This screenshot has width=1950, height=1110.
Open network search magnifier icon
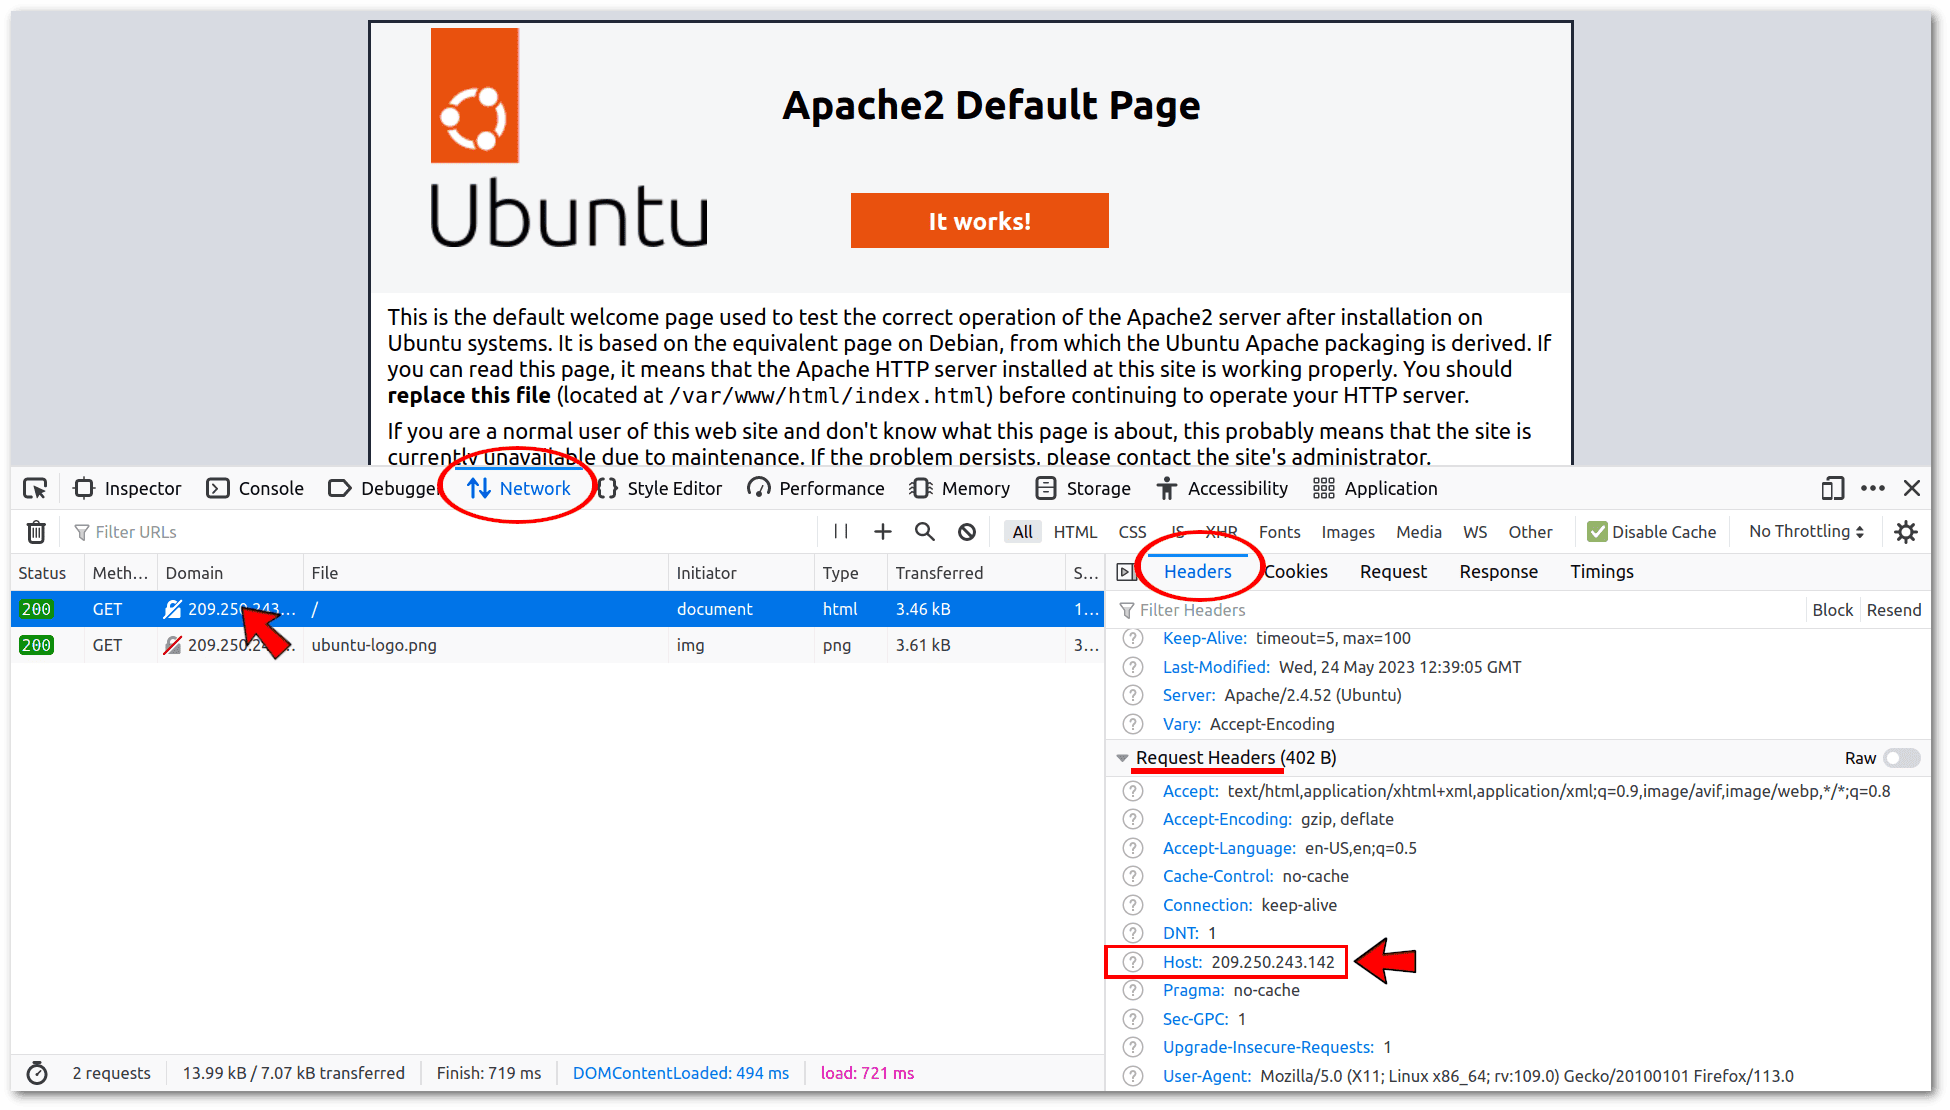point(925,532)
